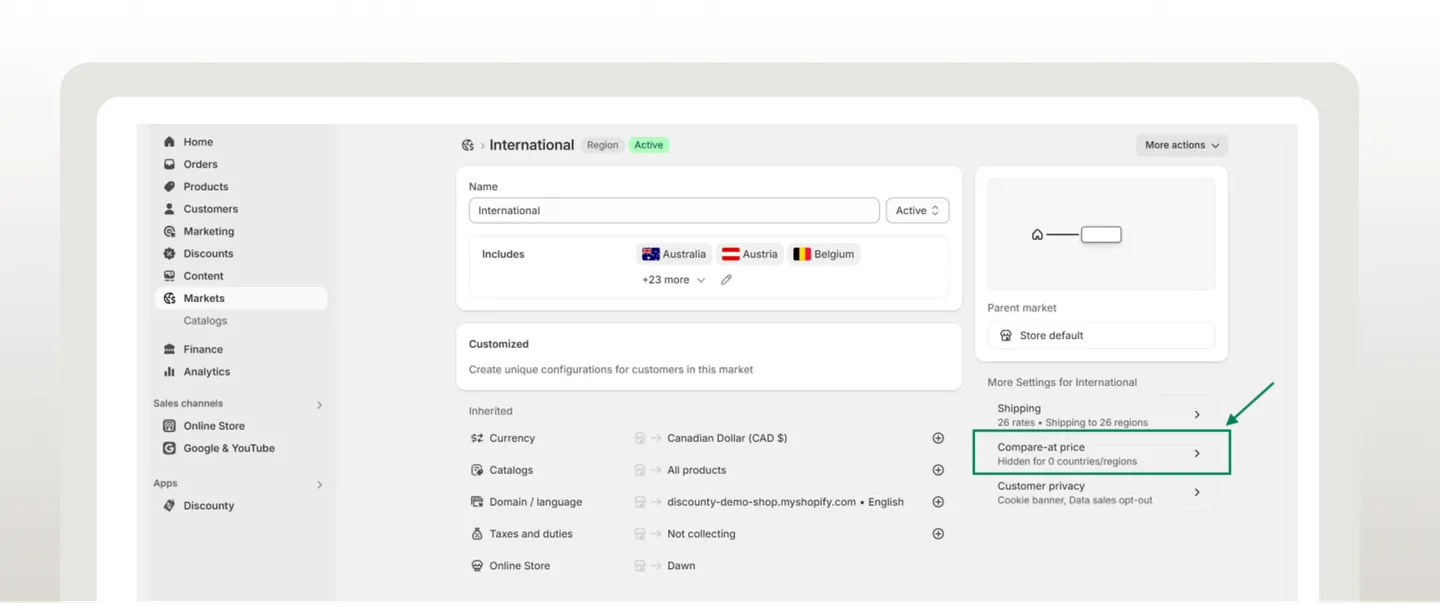Open the Active status dropdown
The width and height of the screenshot is (1440, 606).
pyautogui.click(x=917, y=210)
